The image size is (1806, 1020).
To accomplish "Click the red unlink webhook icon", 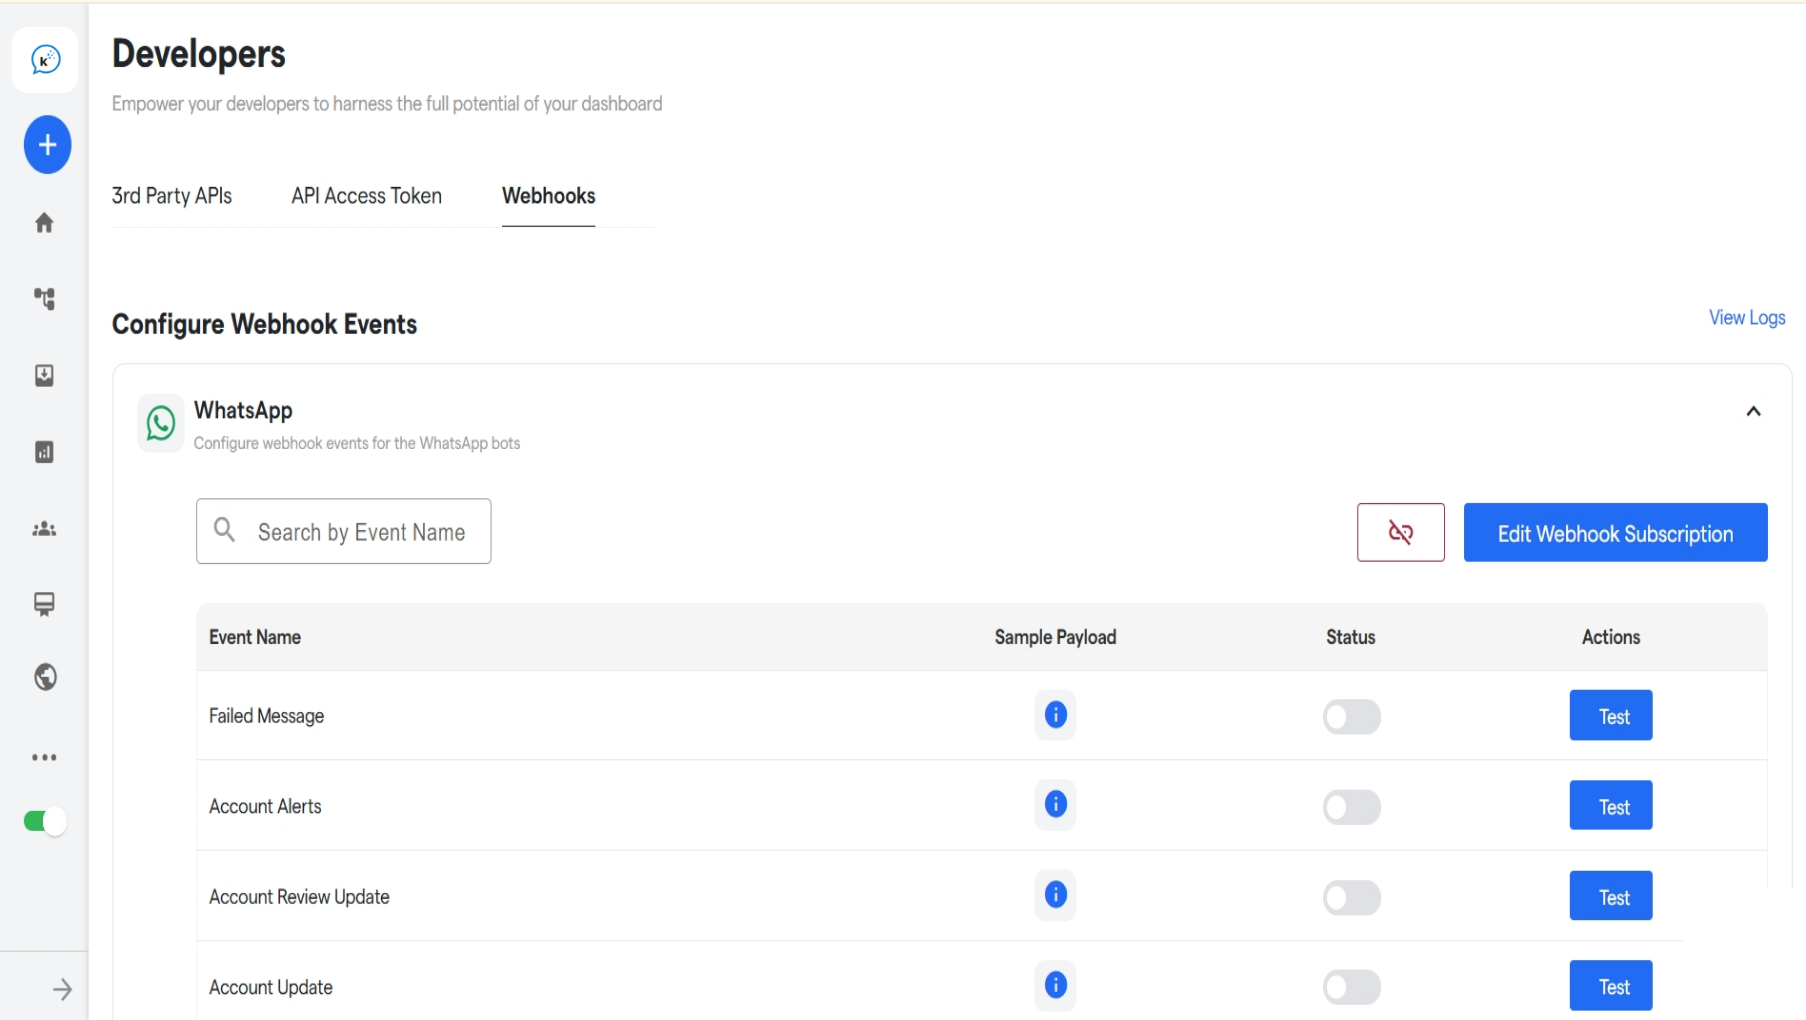I will (1400, 532).
